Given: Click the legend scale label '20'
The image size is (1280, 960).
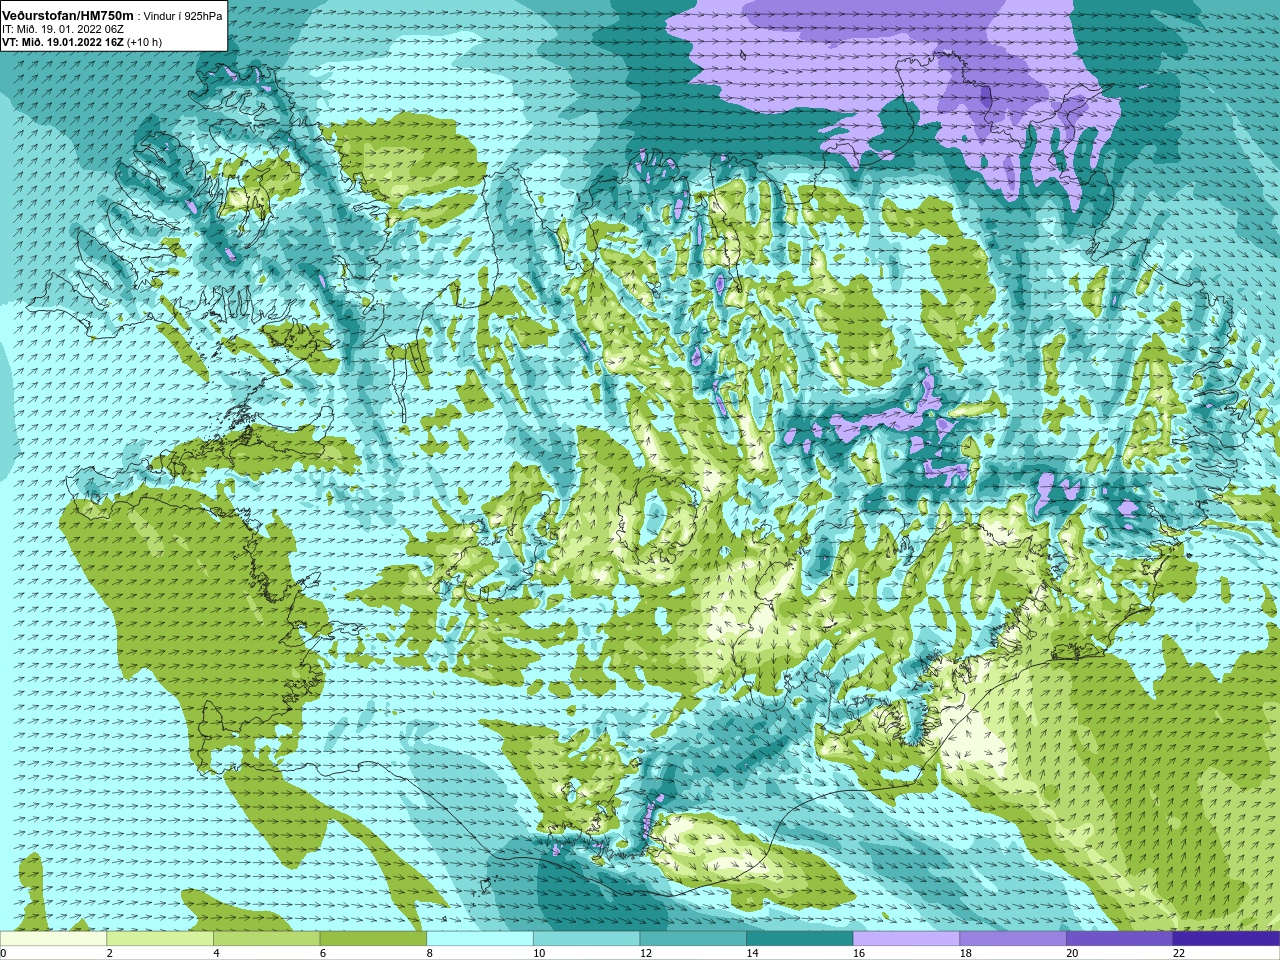Looking at the screenshot, I should [1072, 953].
